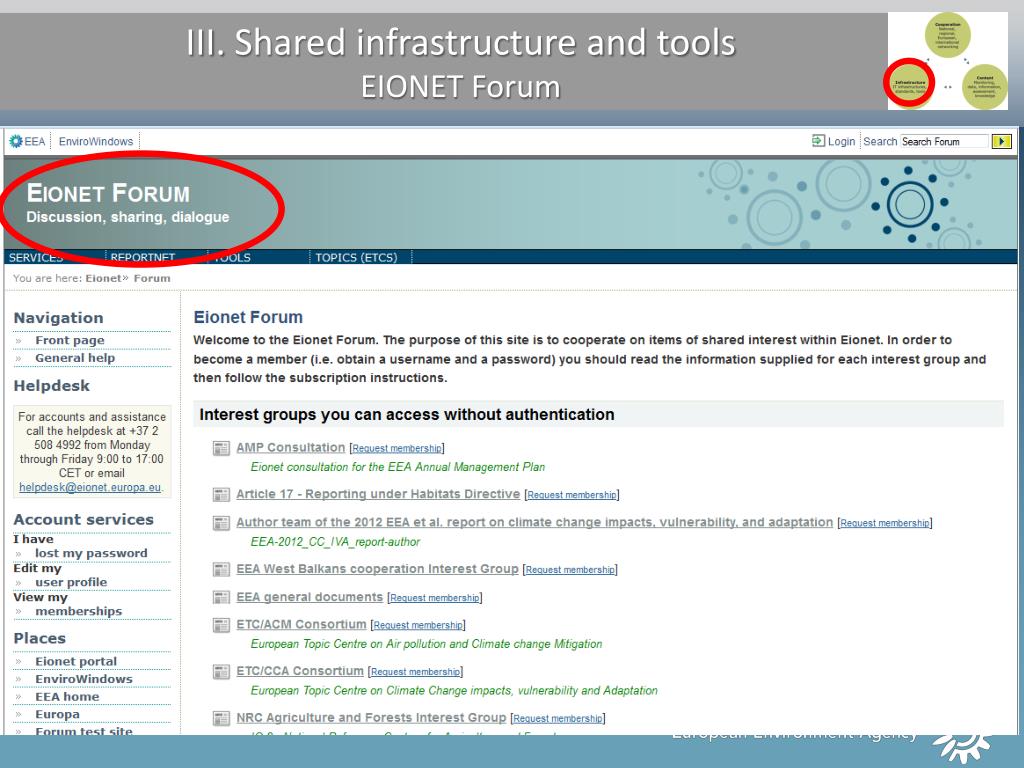
Task: Click the Eionet breadcrumb link
Action: pos(103,278)
